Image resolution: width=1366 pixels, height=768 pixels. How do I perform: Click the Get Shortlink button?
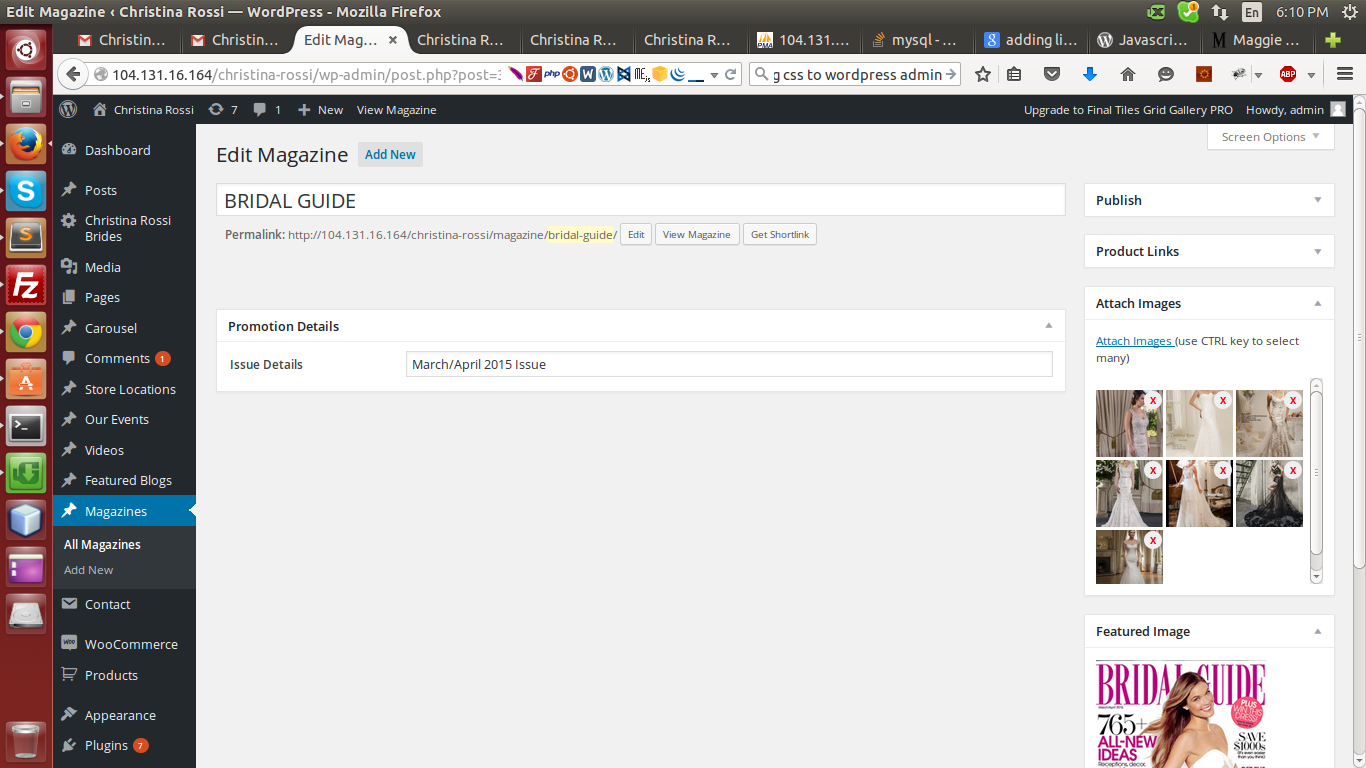781,234
